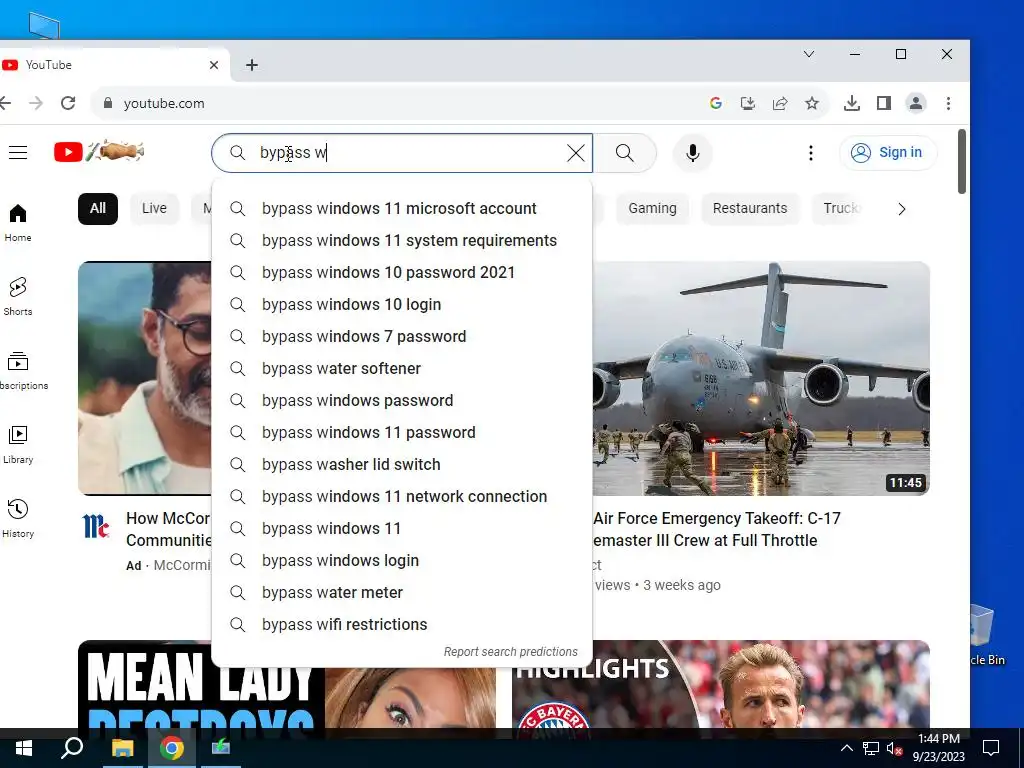This screenshot has height=768, width=1024.
Task: Go to Home in sidebar
Action: coord(18,223)
